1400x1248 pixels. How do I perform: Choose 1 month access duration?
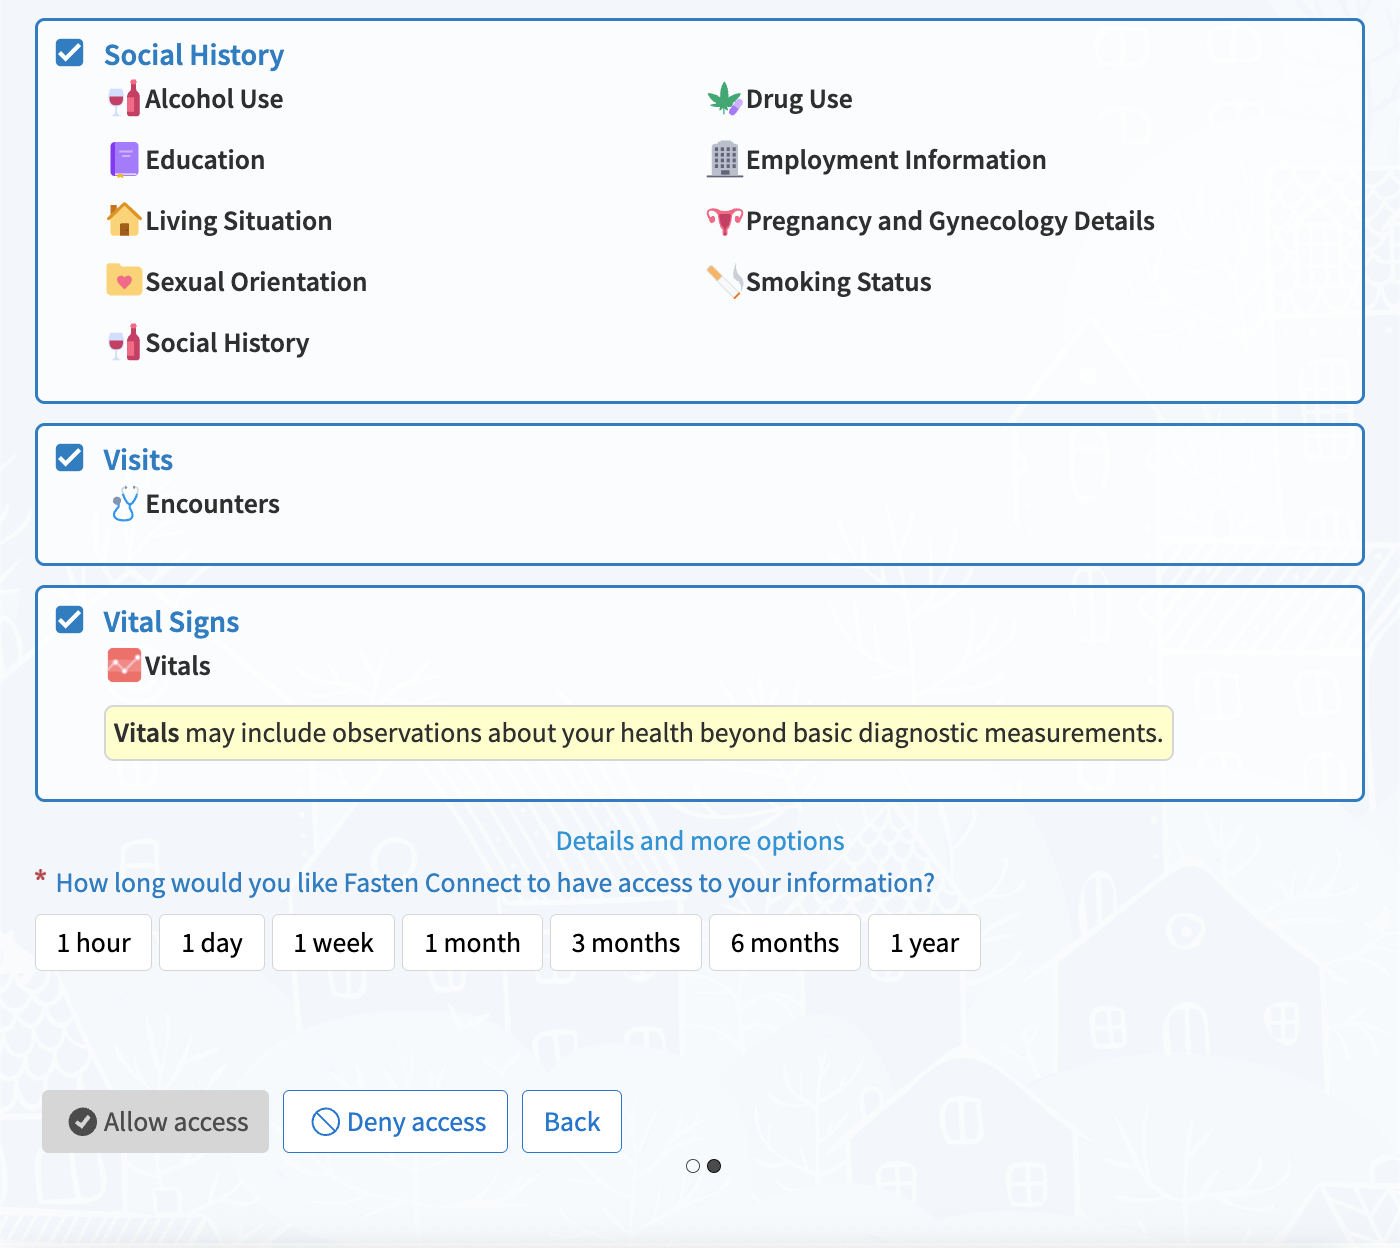pos(472,943)
